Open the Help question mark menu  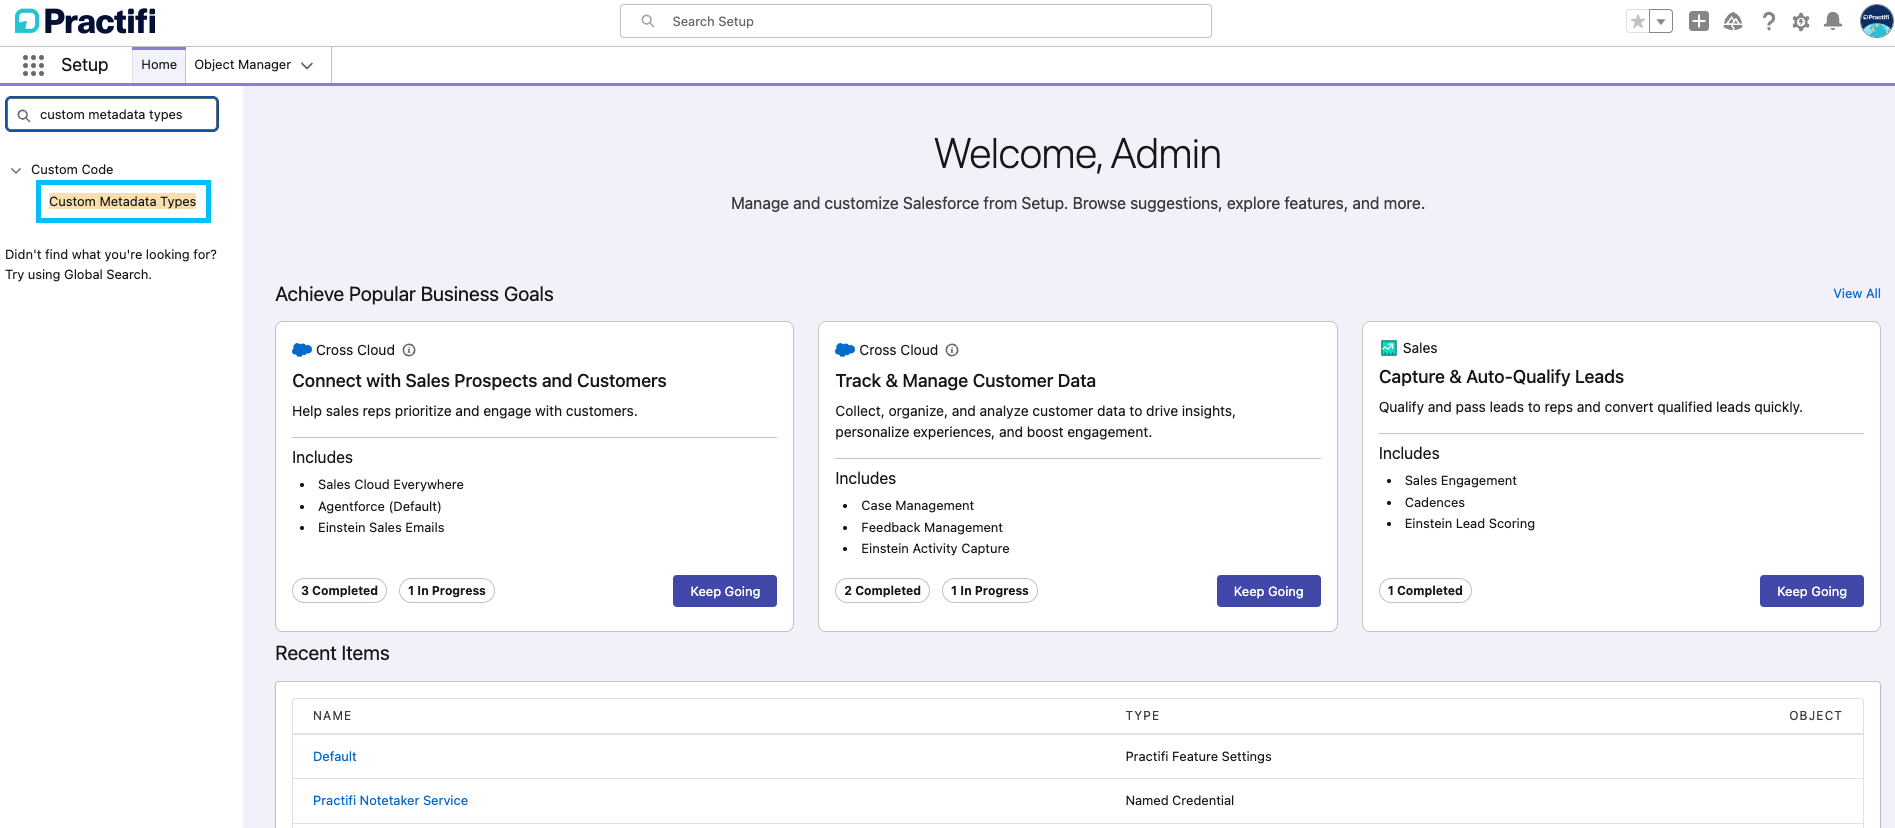pyautogui.click(x=1768, y=21)
